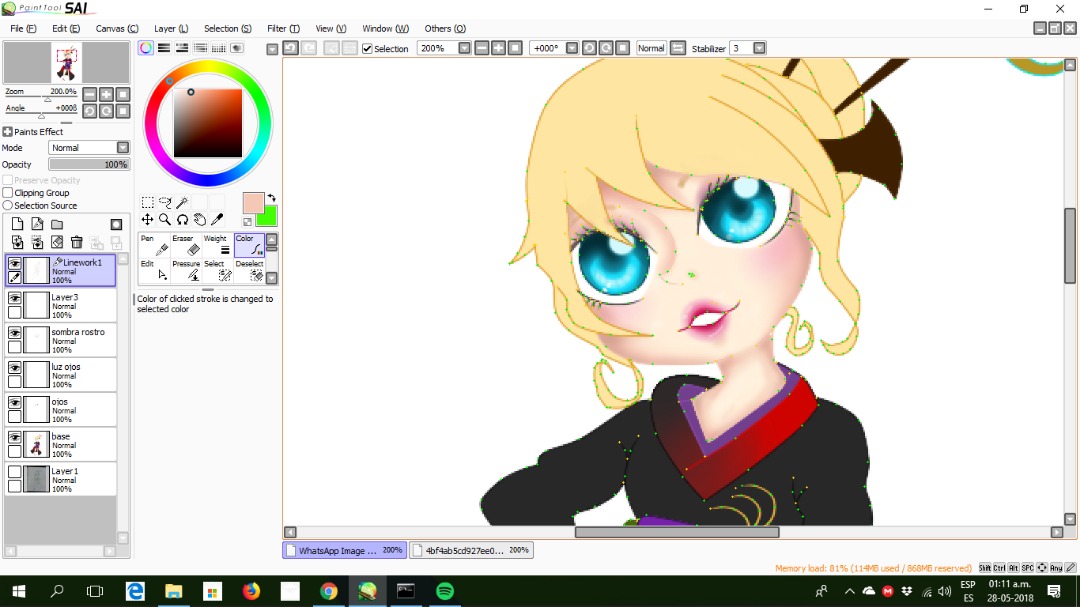
Task: Zoom out with toolbar minus button
Action: coord(482,48)
